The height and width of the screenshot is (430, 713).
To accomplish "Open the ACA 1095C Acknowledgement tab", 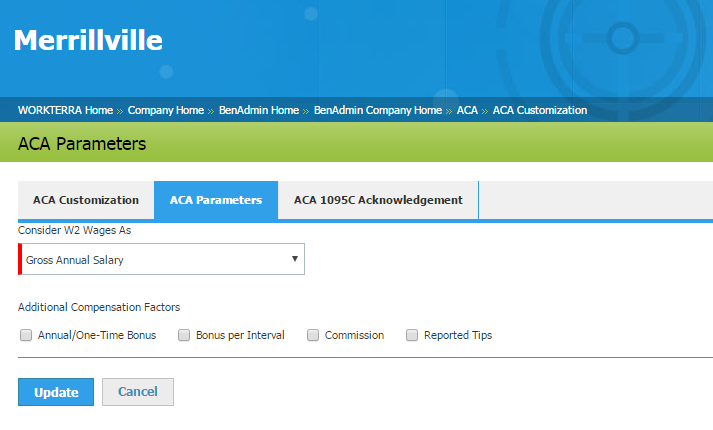I will pyautogui.click(x=378, y=200).
